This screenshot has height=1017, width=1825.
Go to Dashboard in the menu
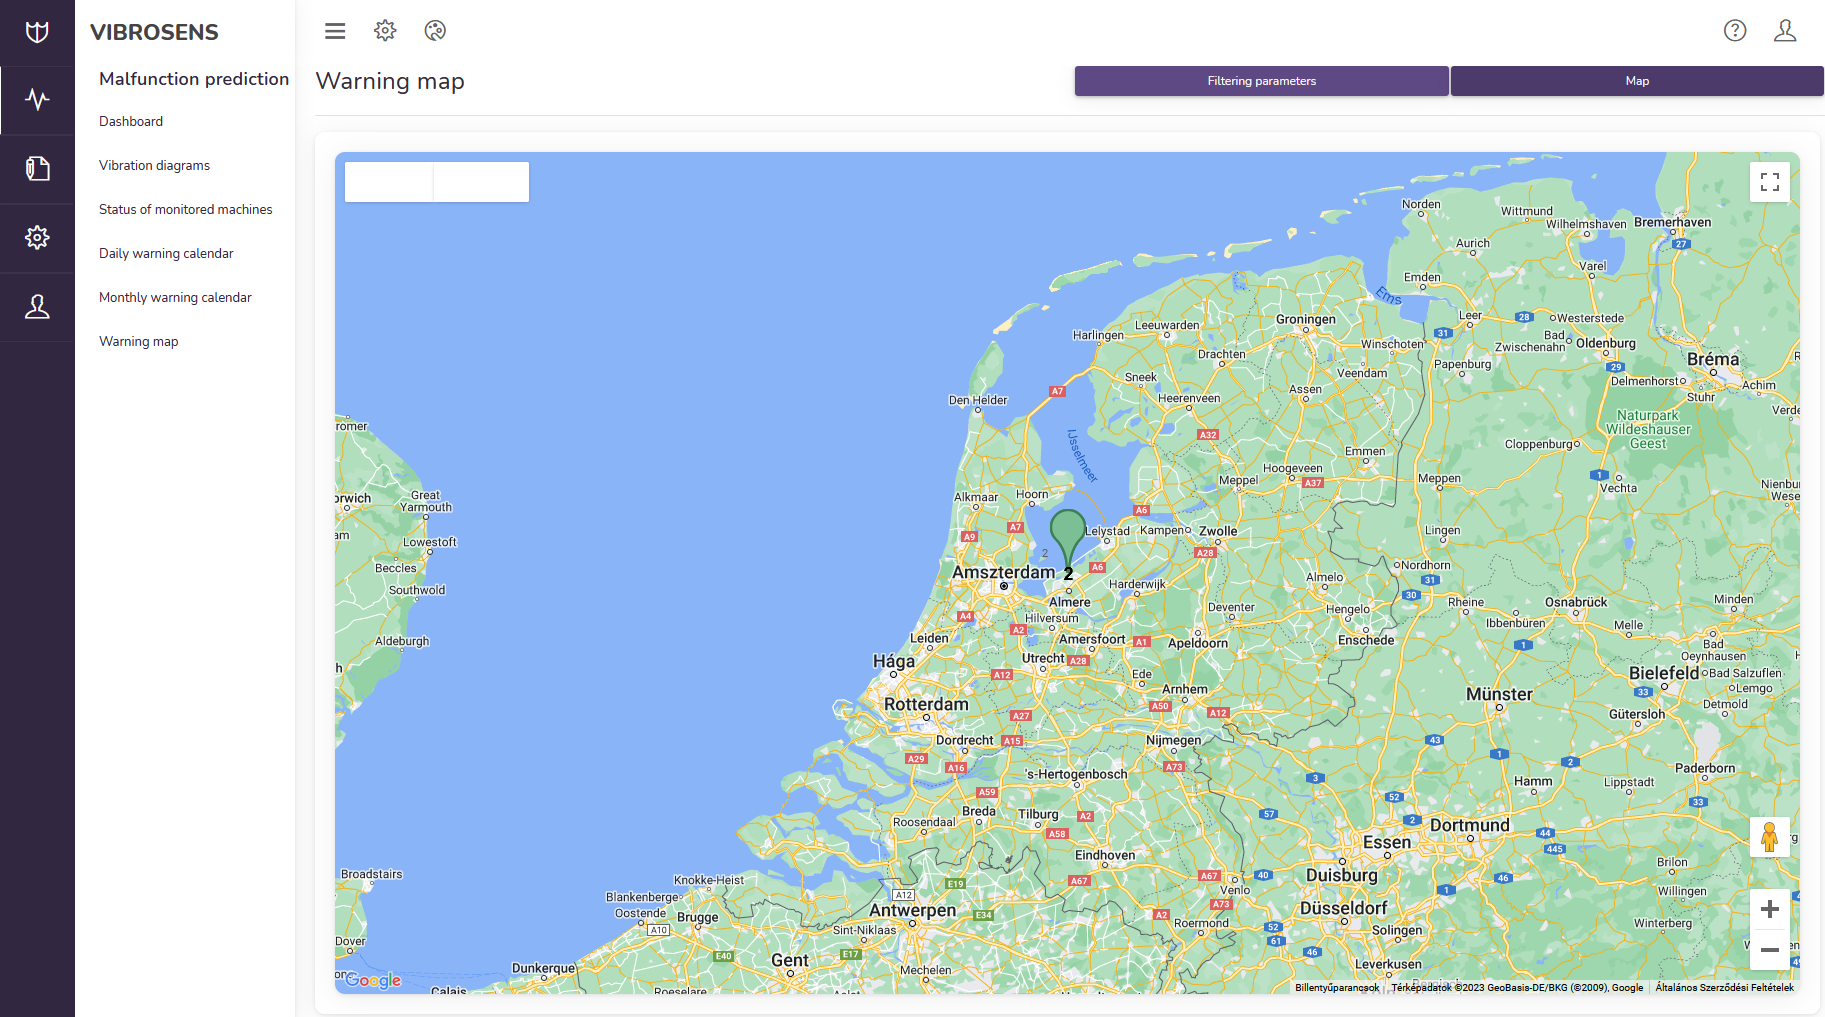131,121
